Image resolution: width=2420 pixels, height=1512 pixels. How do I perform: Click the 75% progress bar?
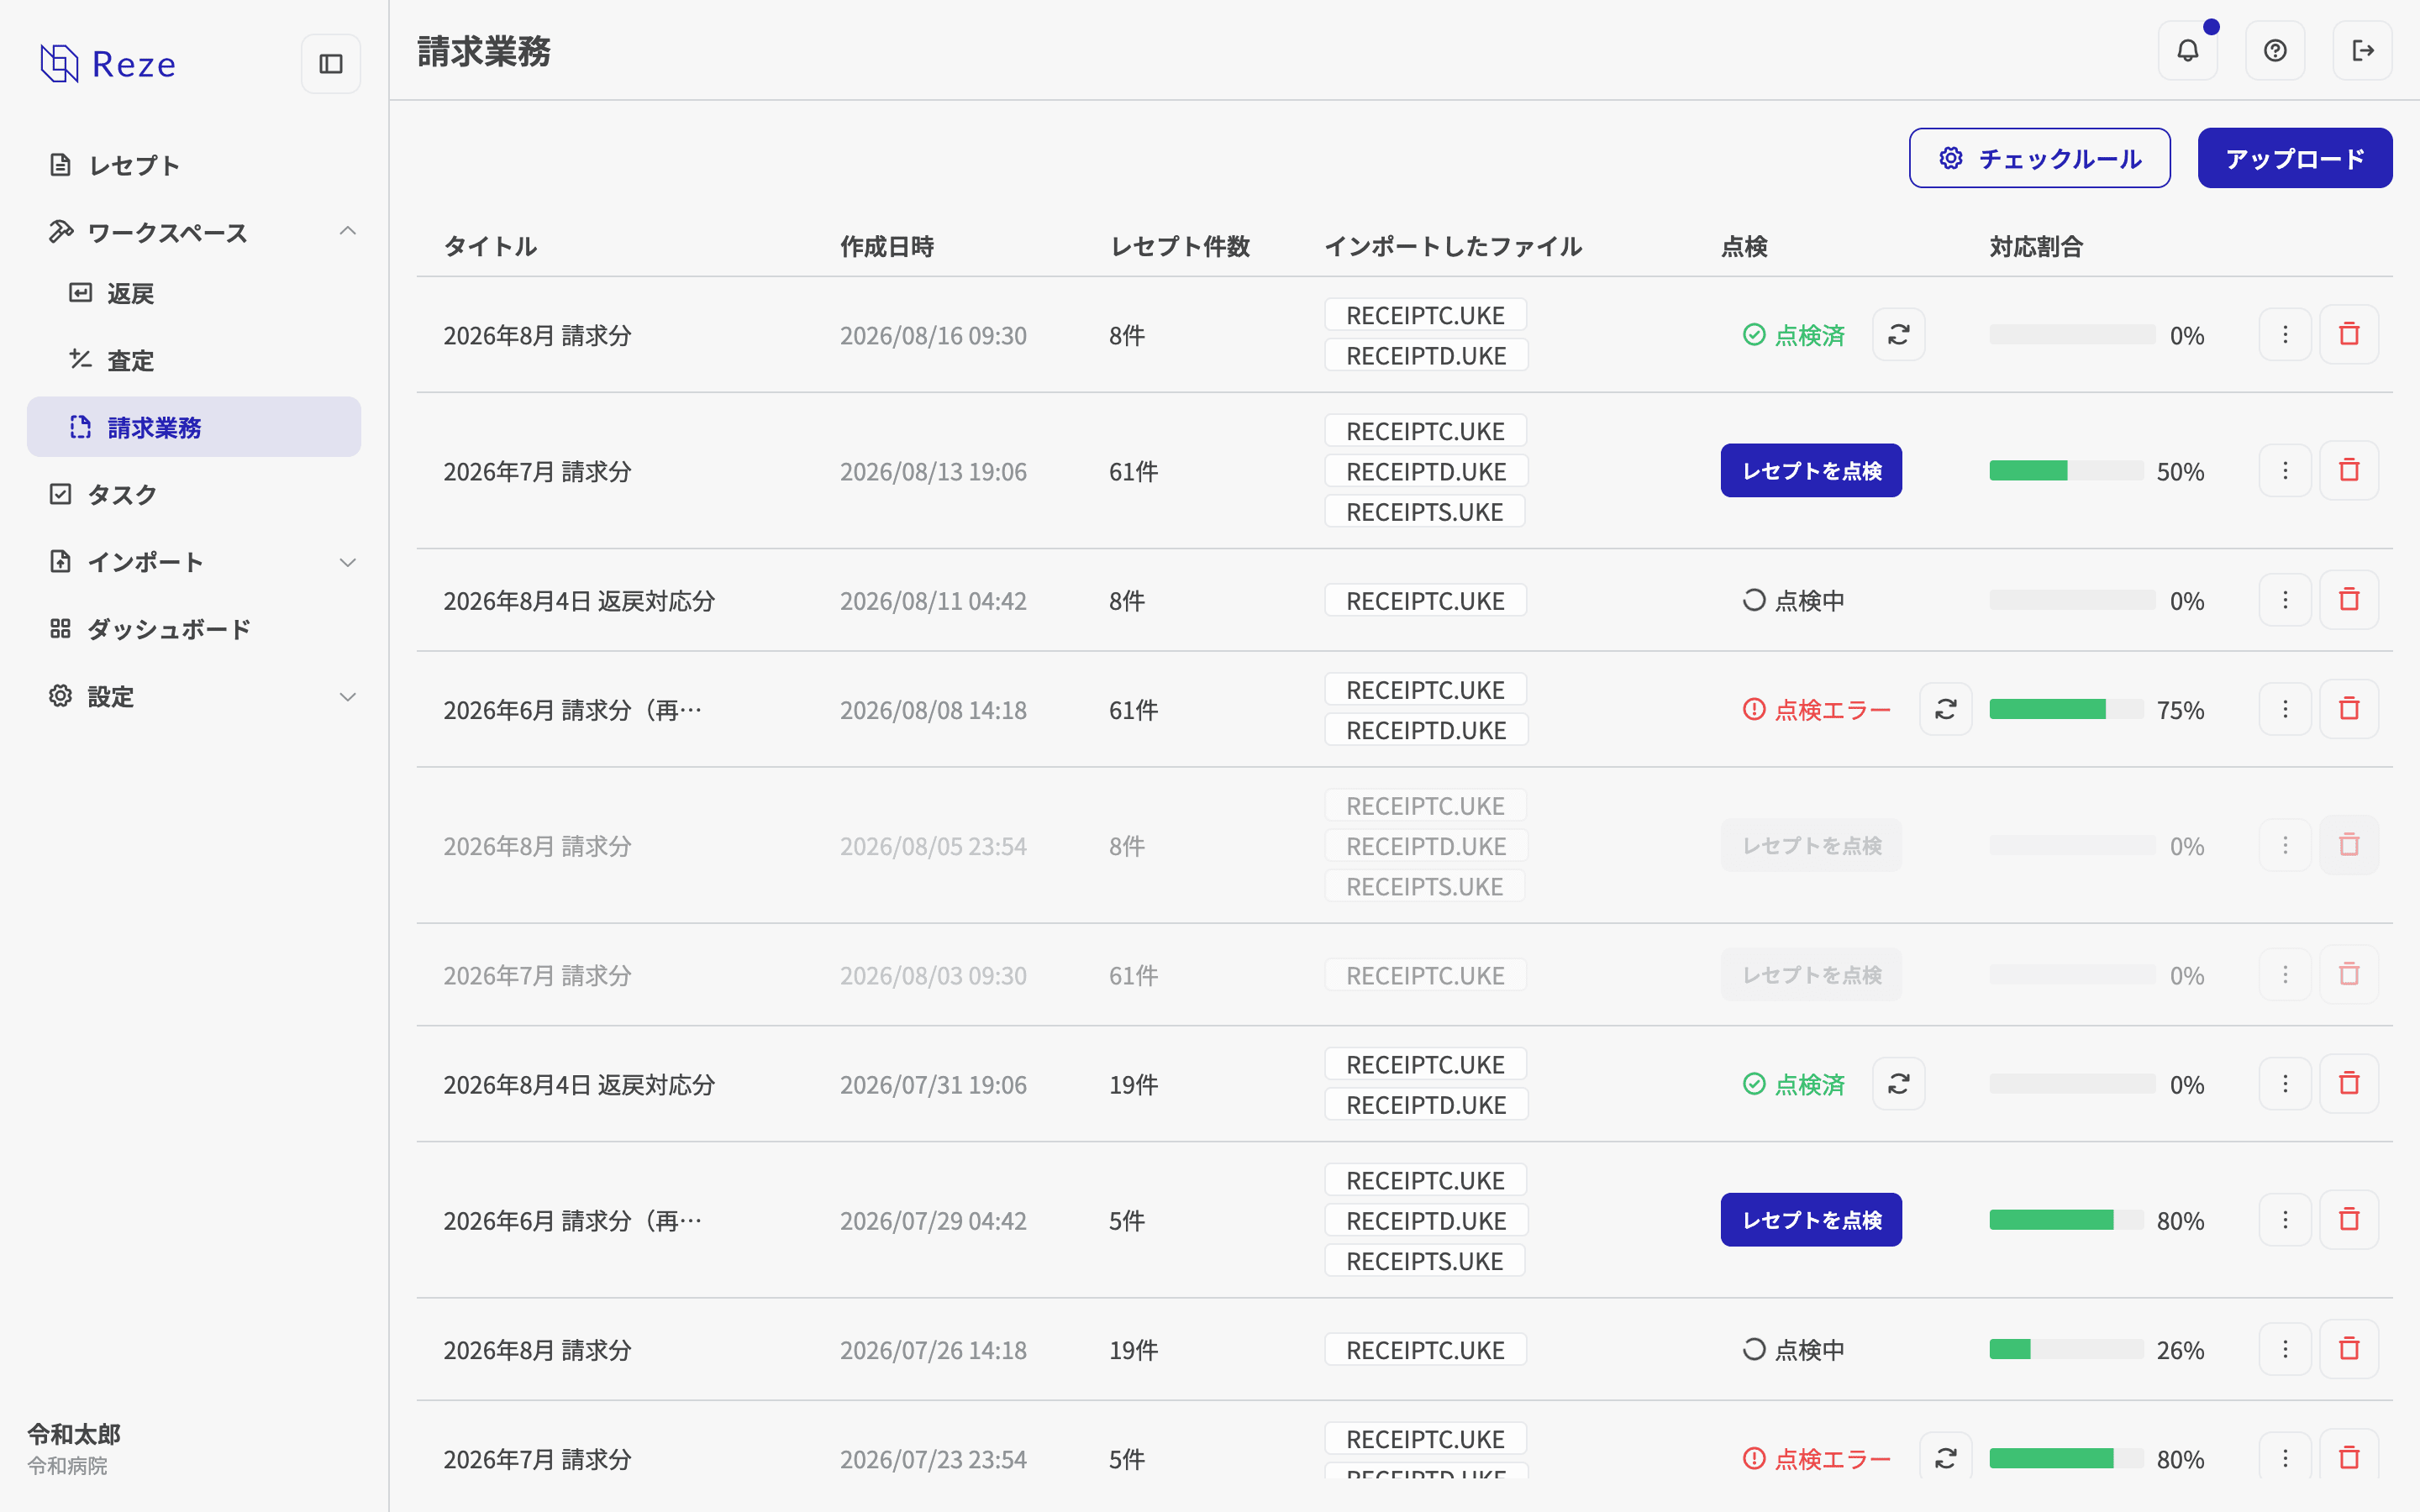tap(2066, 710)
